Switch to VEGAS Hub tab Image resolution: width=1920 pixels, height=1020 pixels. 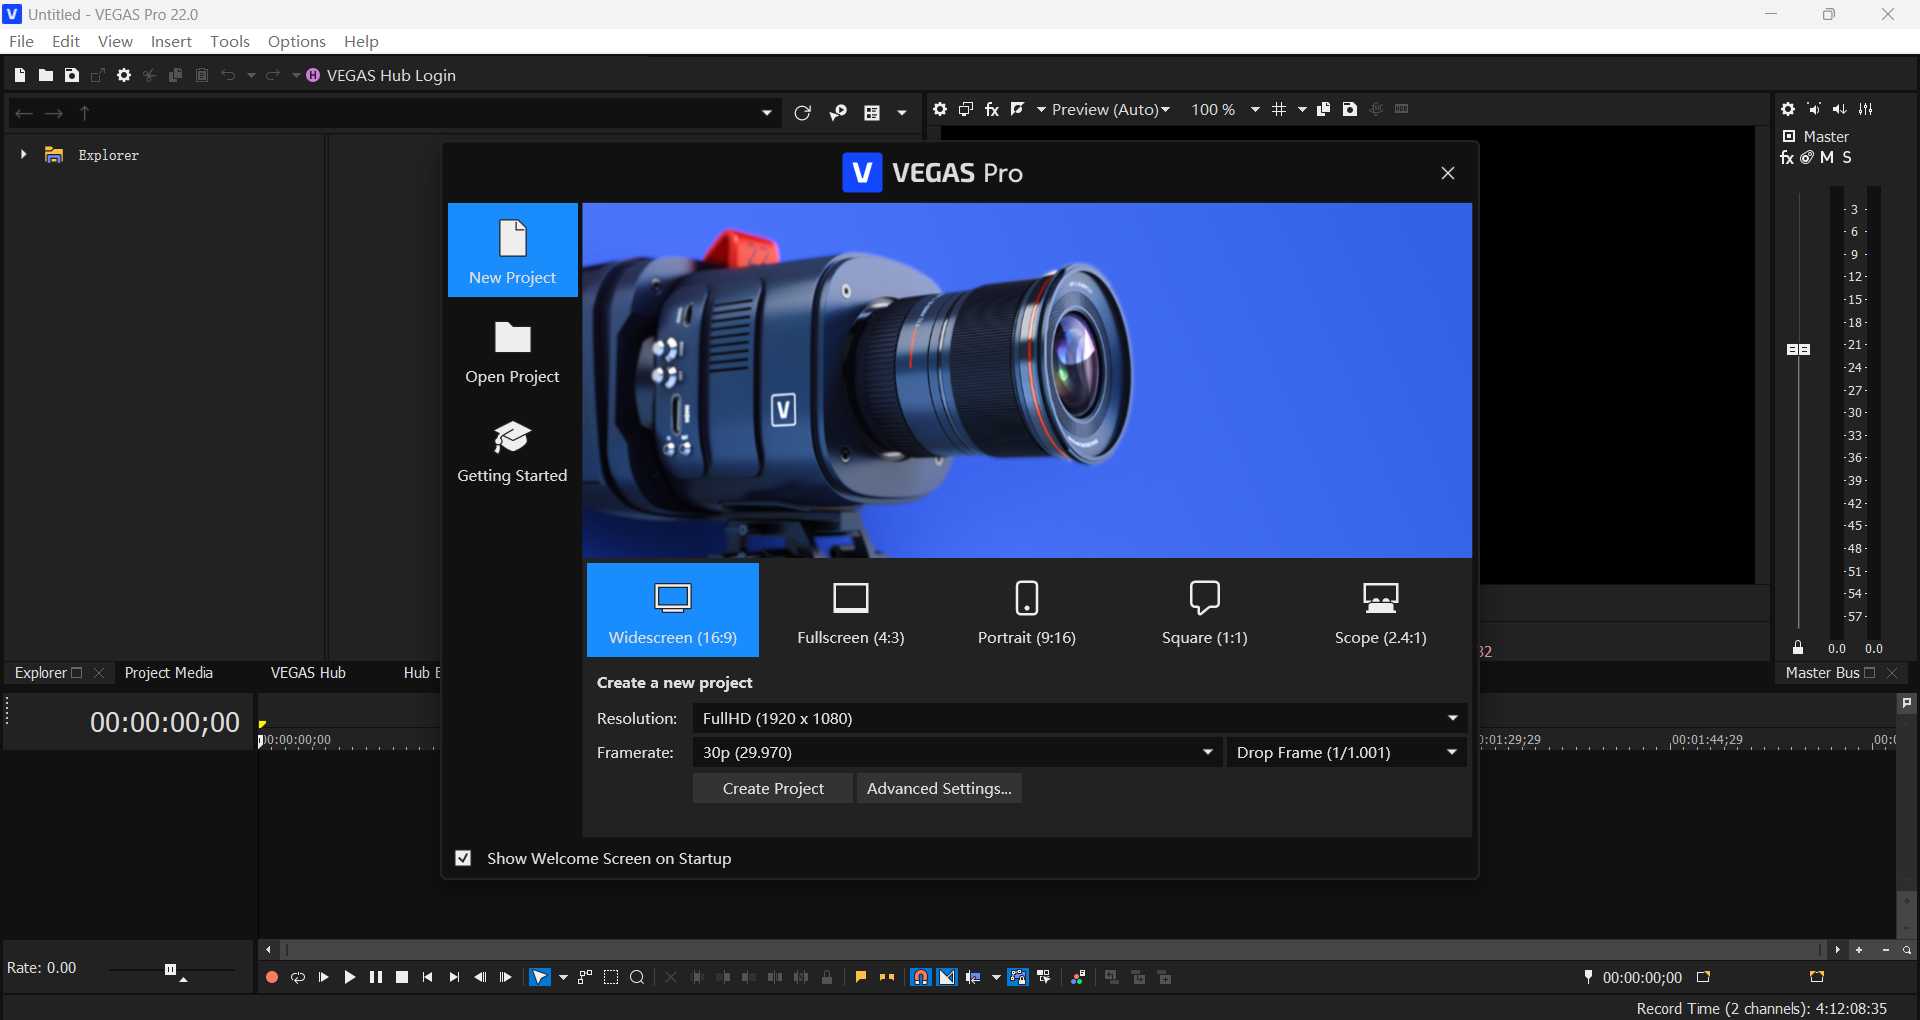tap(308, 673)
